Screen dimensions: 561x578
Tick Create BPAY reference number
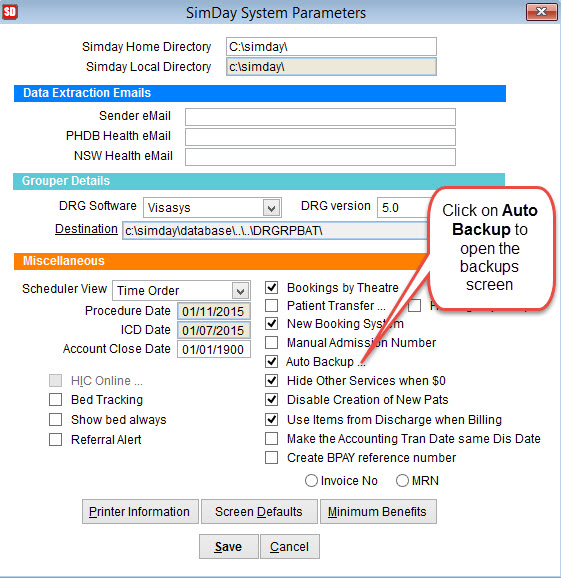tap(272, 457)
